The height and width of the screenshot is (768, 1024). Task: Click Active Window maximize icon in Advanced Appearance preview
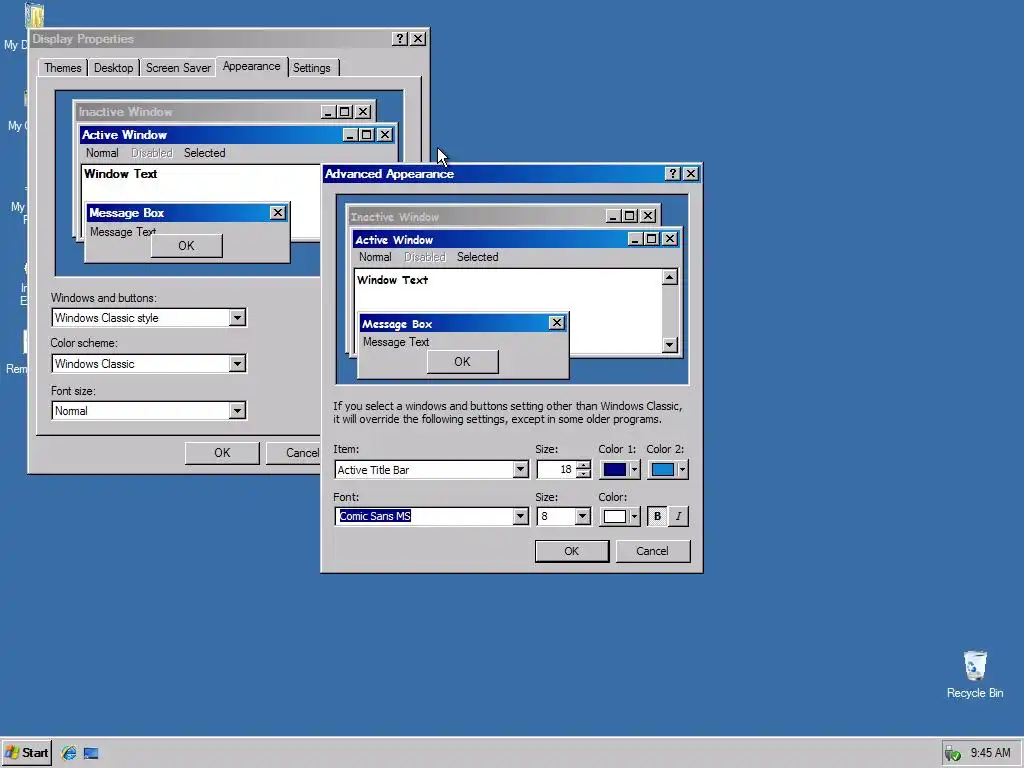651,239
